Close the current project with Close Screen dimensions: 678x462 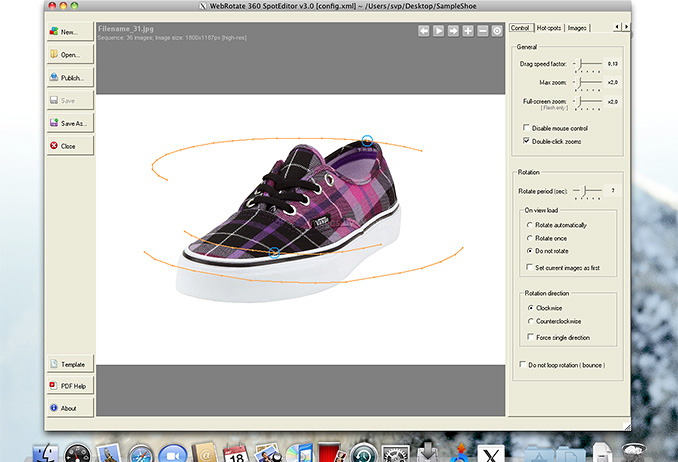[70, 146]
